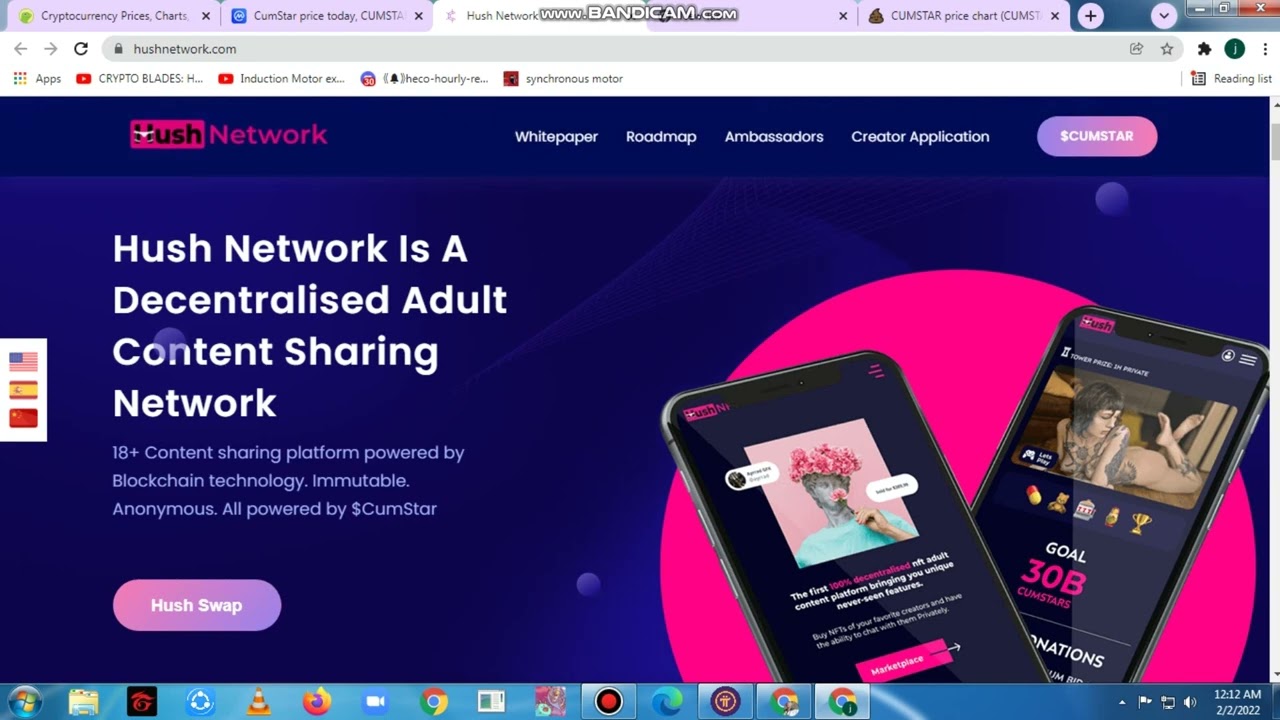Viewport: 1280px width, 720px height.
Task: Open the Reading list
Action: pyautogui.click(x=1231, y=78)
